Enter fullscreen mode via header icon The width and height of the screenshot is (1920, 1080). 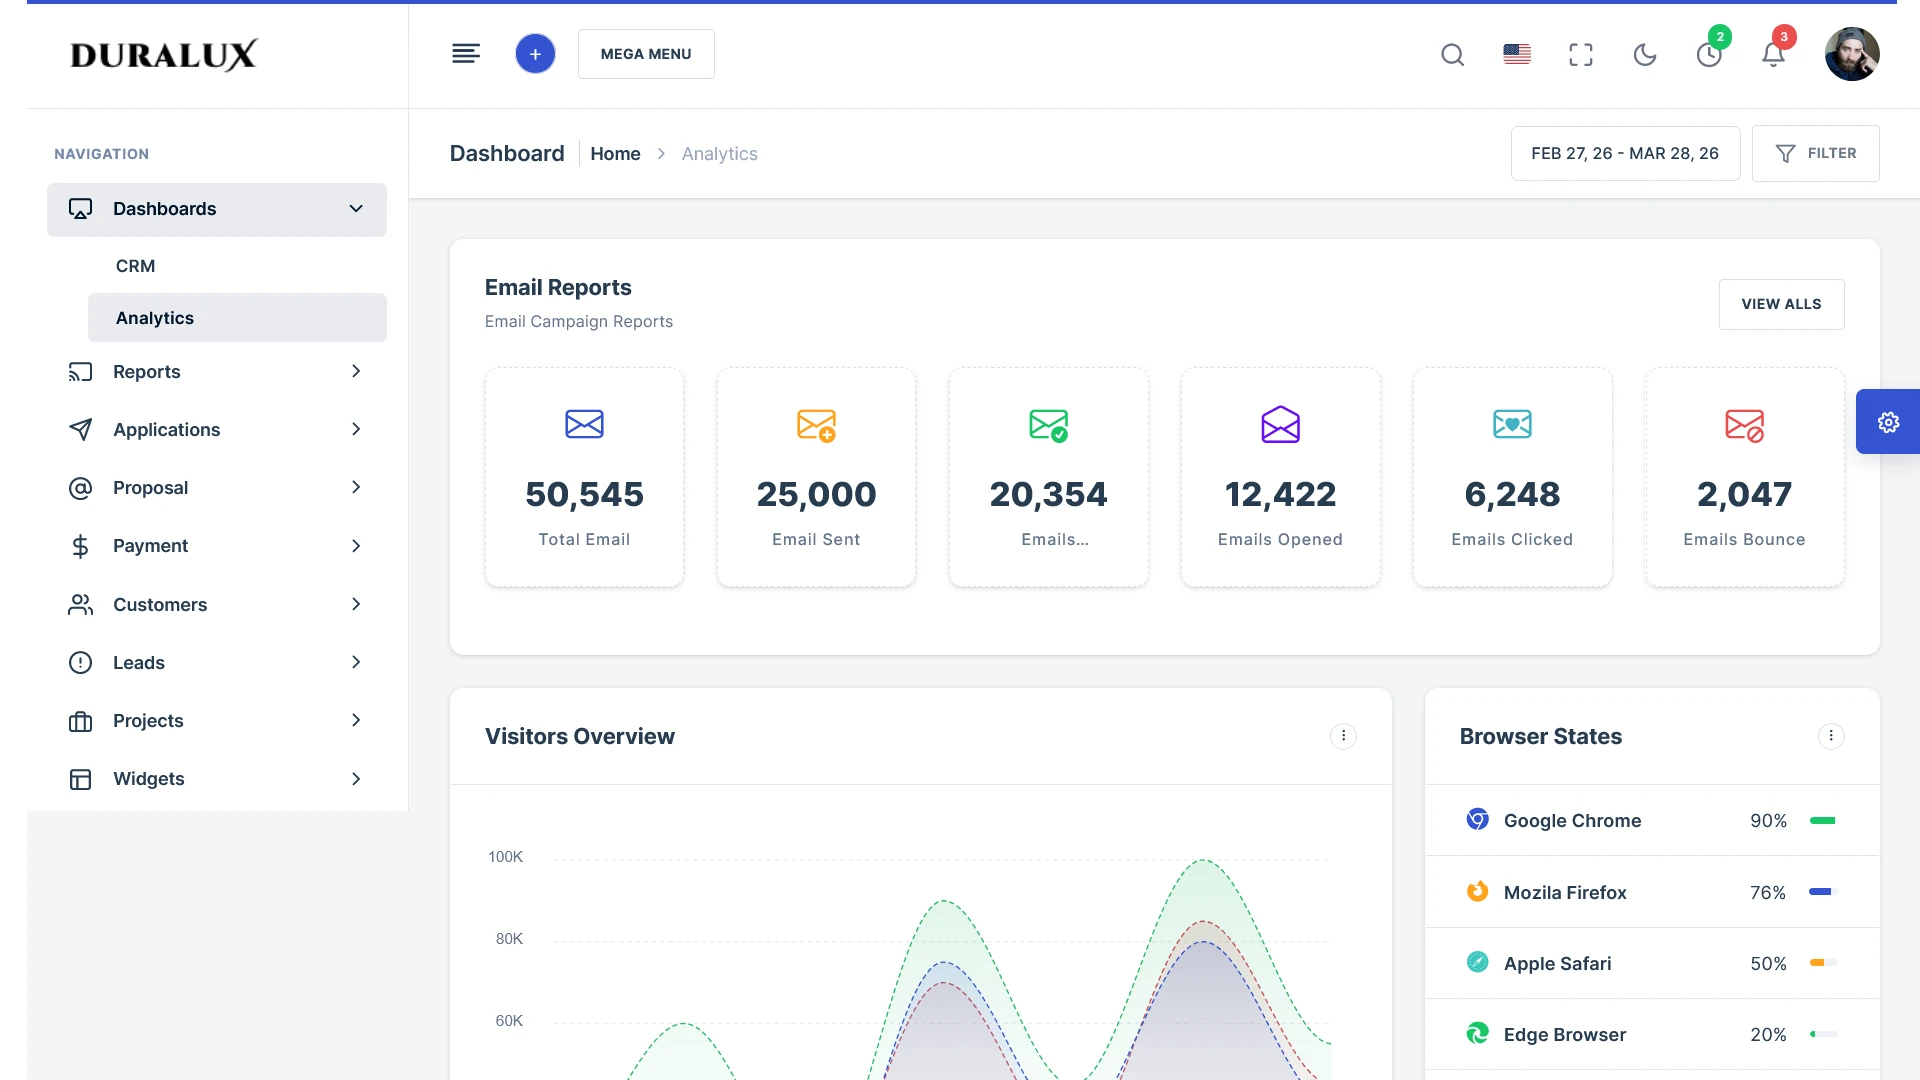tap(1581, 54)
